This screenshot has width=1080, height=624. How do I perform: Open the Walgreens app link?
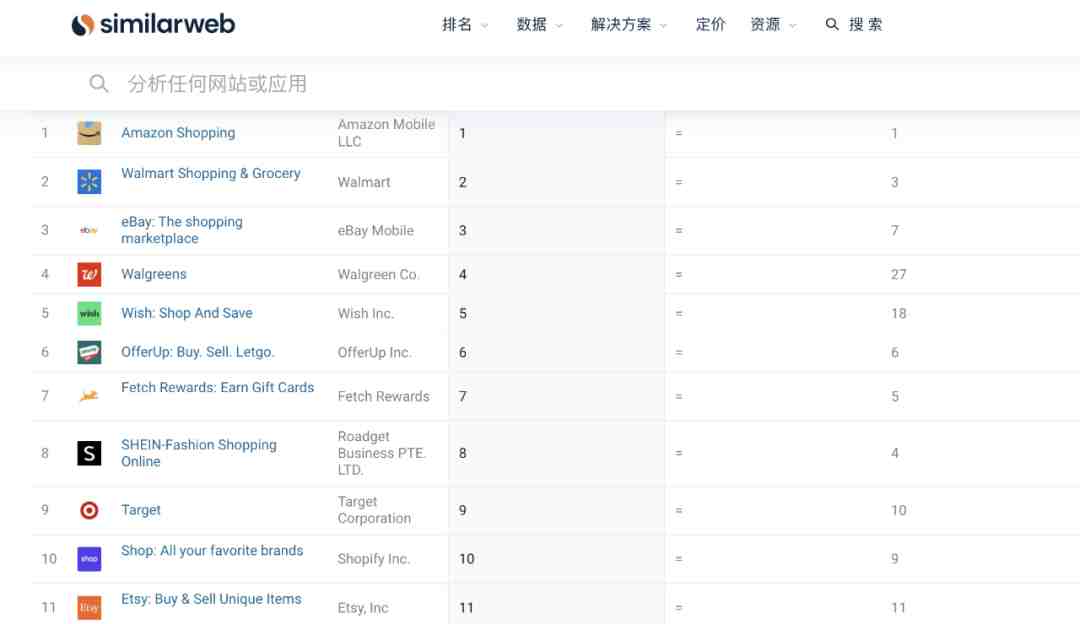click(x=154, y=274)
